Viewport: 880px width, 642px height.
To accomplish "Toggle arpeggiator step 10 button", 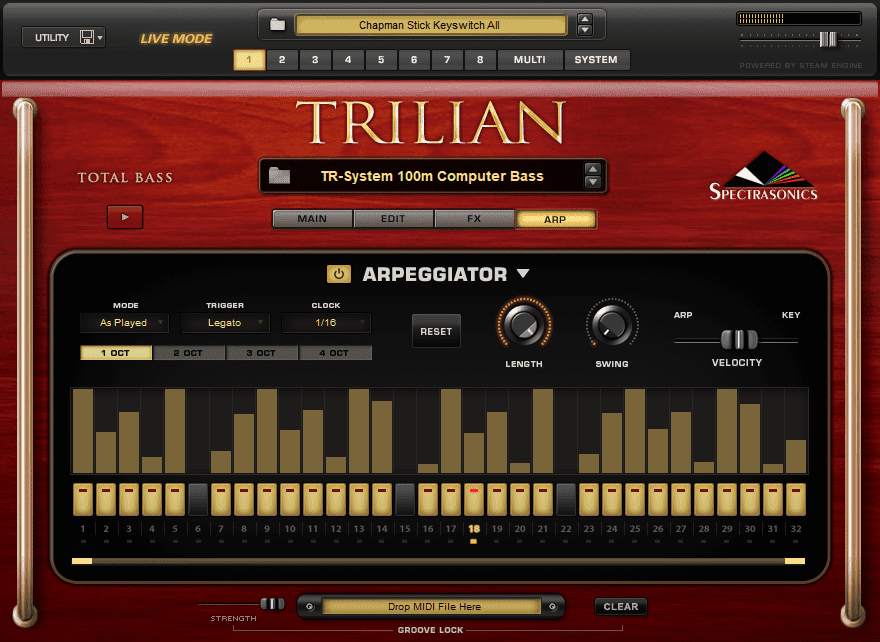I will pyautogui.click(x=290, y=499).
